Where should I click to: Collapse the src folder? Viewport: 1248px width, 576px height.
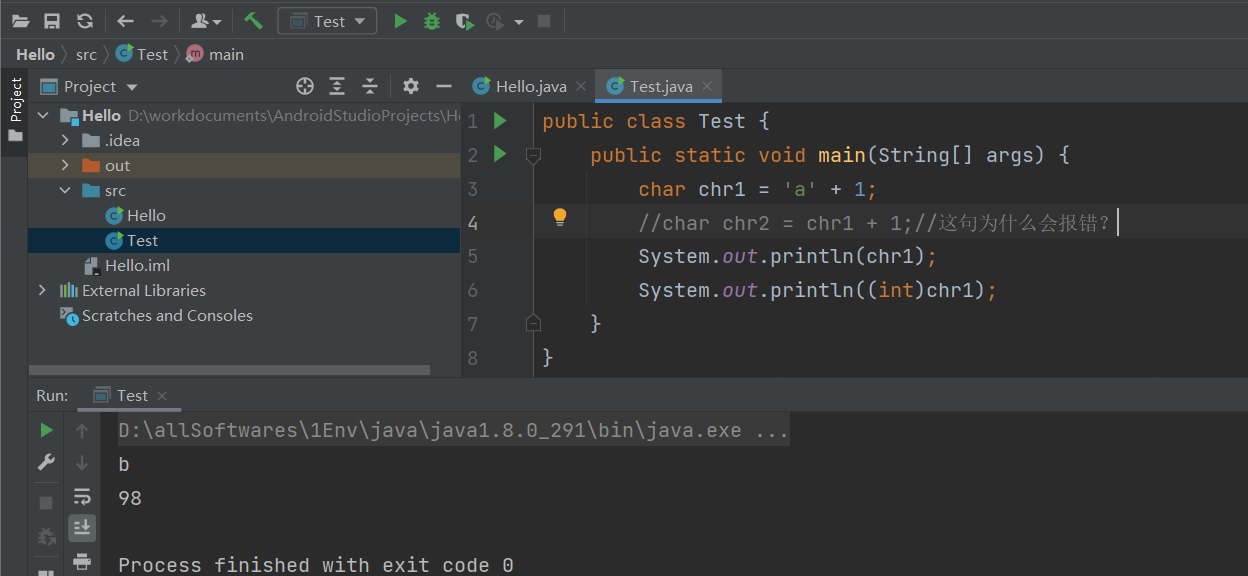pos(66,191)
